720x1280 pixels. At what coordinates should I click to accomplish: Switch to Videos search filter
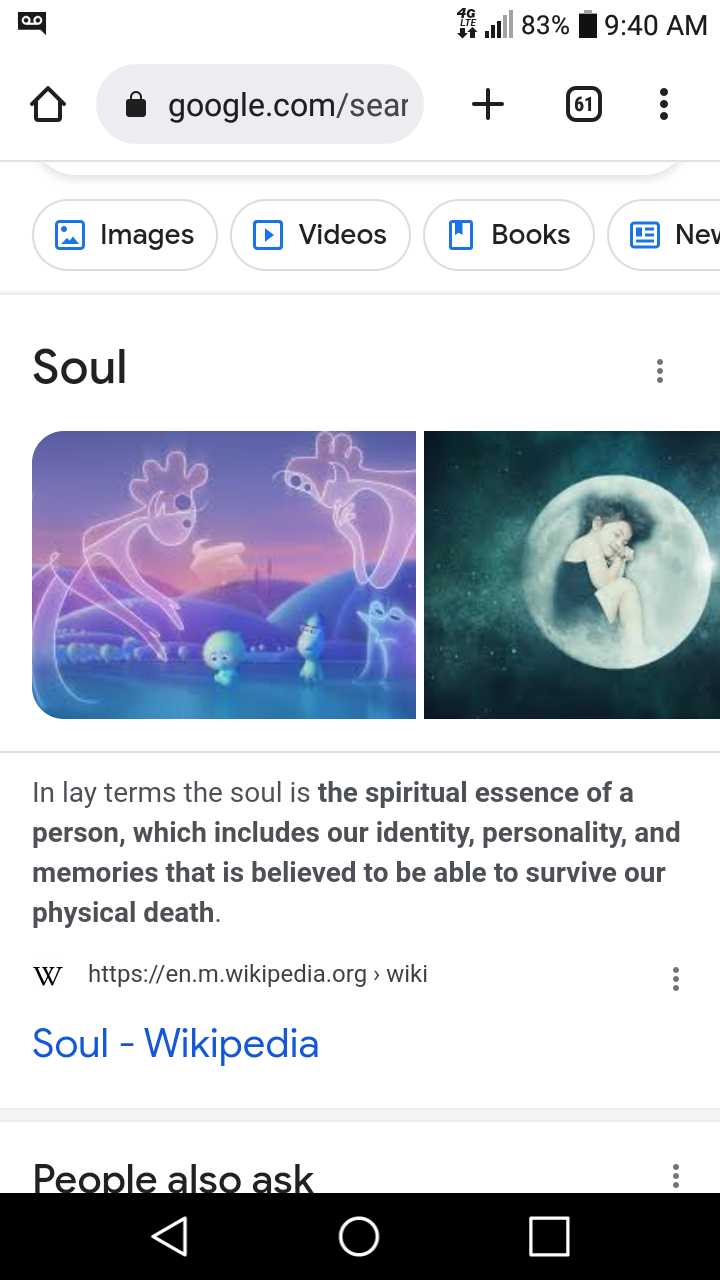[x=320, y=235]
